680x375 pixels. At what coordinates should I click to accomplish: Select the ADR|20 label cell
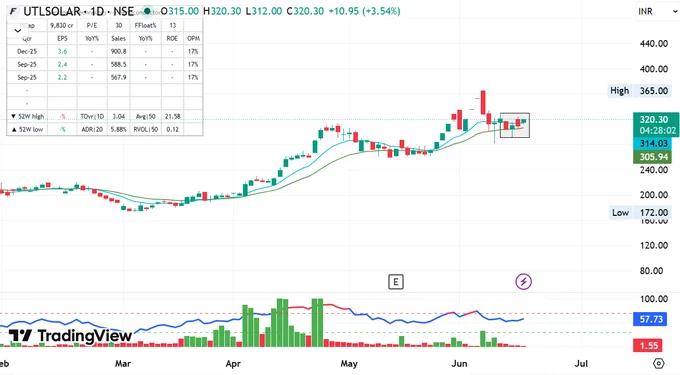pos(92,130)
